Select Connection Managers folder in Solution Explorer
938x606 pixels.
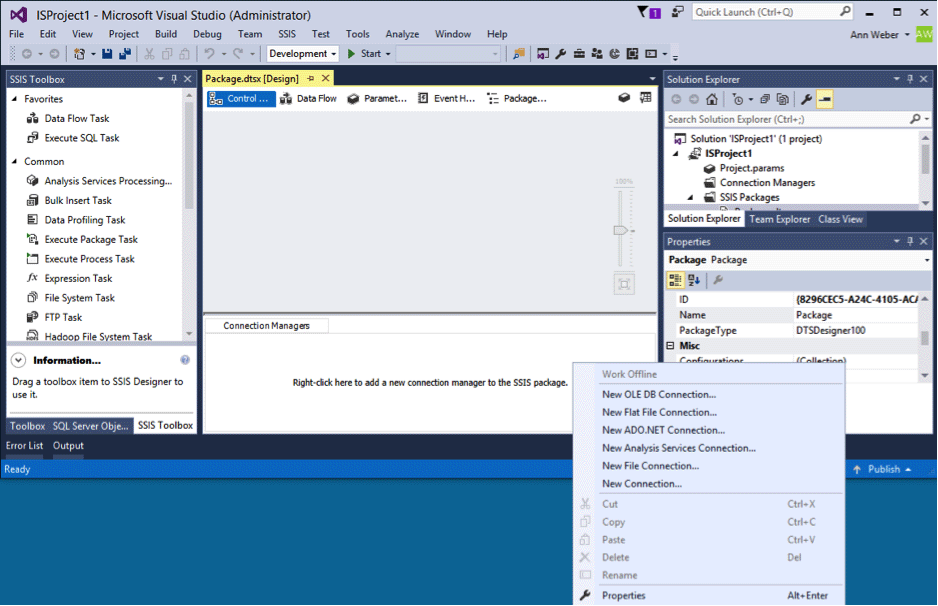(x=767, y=183)
